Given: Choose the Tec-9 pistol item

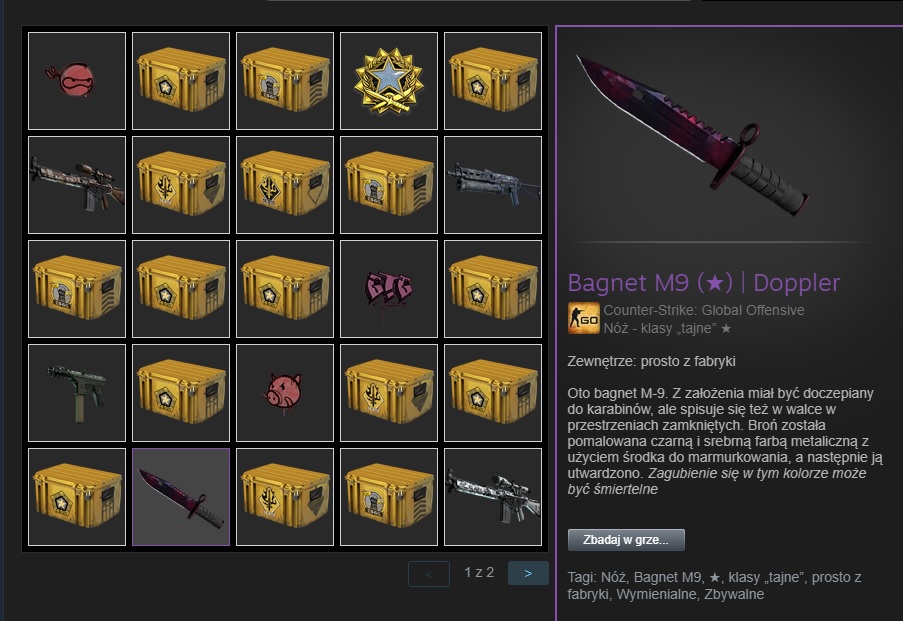Looking at the screenshot, I should pyautogui.click(x=77, y=393).
